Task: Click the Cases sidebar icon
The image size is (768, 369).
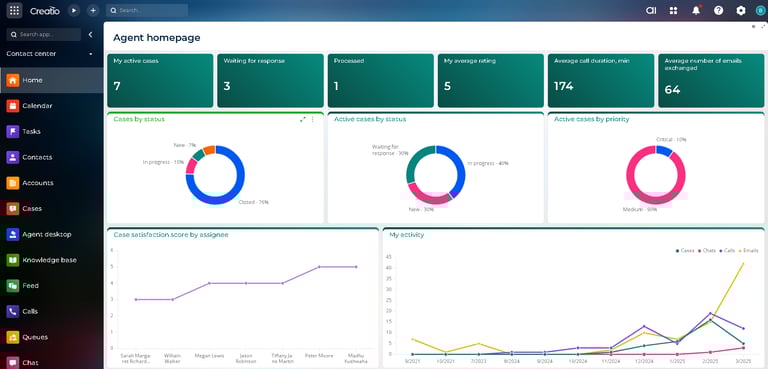Action: tap(13, 208)
